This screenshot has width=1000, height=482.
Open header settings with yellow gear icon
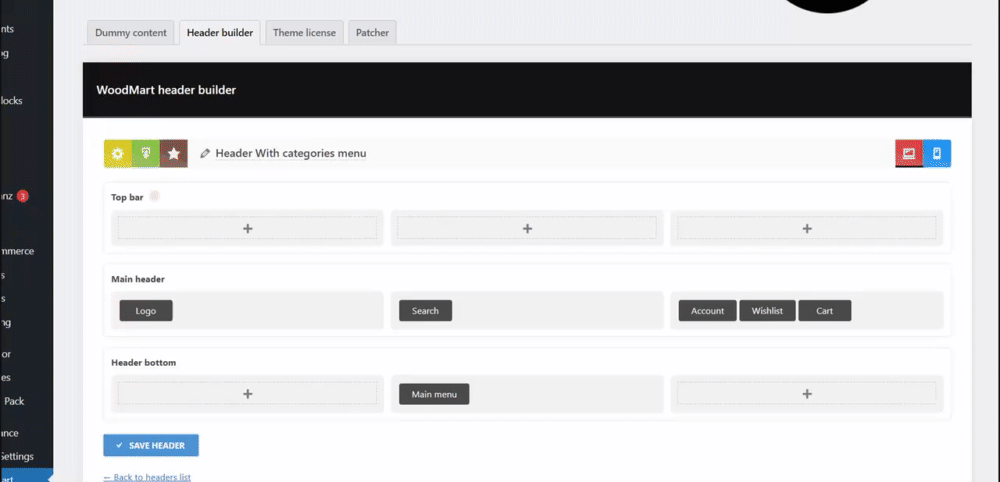pos(117,154)
